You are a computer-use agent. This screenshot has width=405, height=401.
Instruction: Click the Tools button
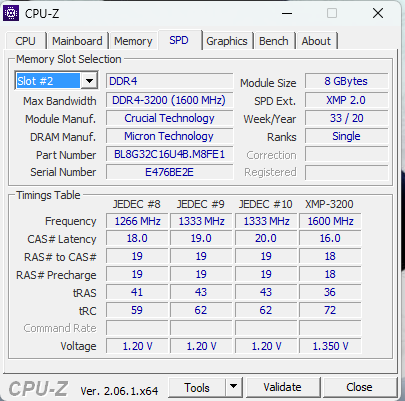197,387
